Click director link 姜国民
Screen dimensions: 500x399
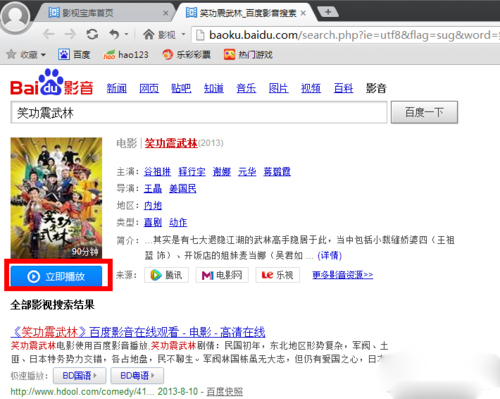pyautogui.click(x=183, y=189)
